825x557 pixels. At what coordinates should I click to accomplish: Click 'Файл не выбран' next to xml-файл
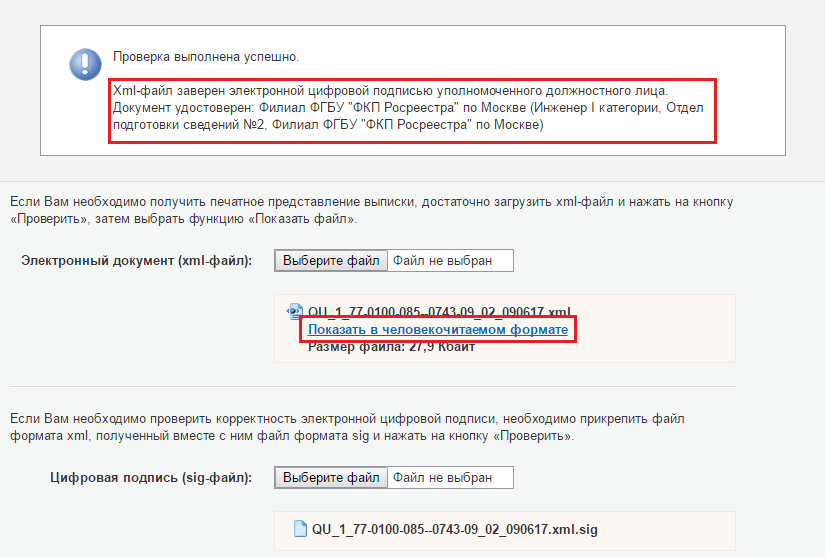point(442,261)
